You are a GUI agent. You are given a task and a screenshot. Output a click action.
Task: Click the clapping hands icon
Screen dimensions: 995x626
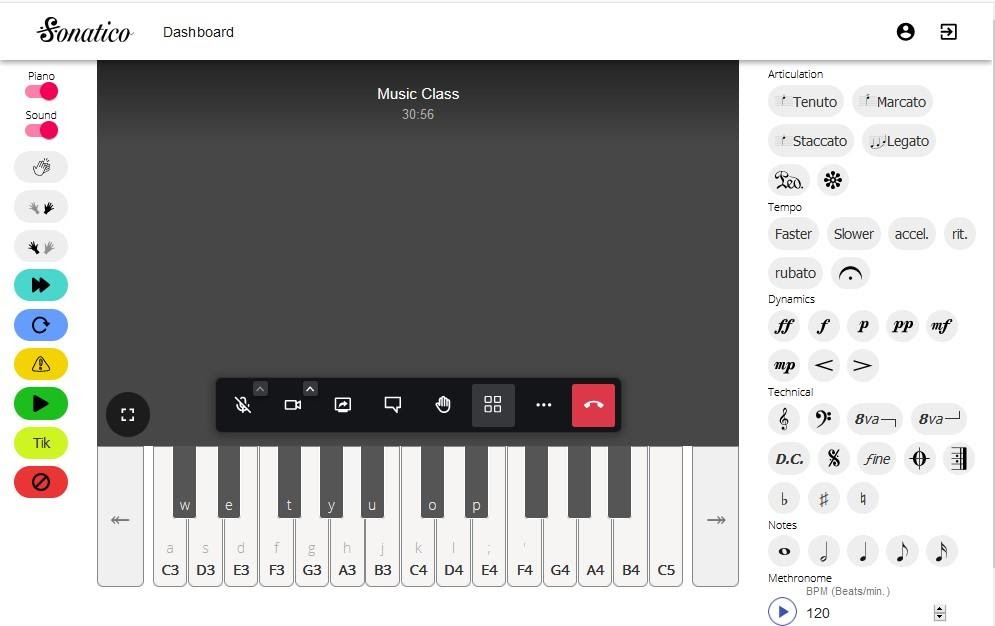tap(41, 167)
